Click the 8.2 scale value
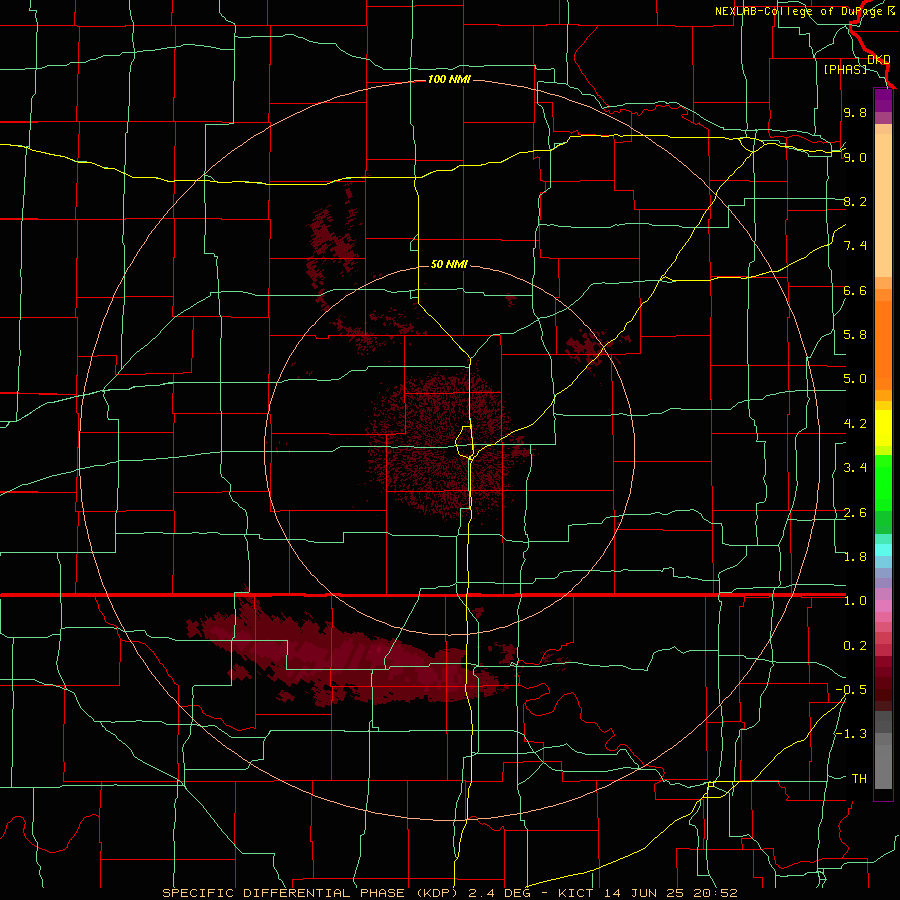Screen dimensions: 900x900 point(855,201)
